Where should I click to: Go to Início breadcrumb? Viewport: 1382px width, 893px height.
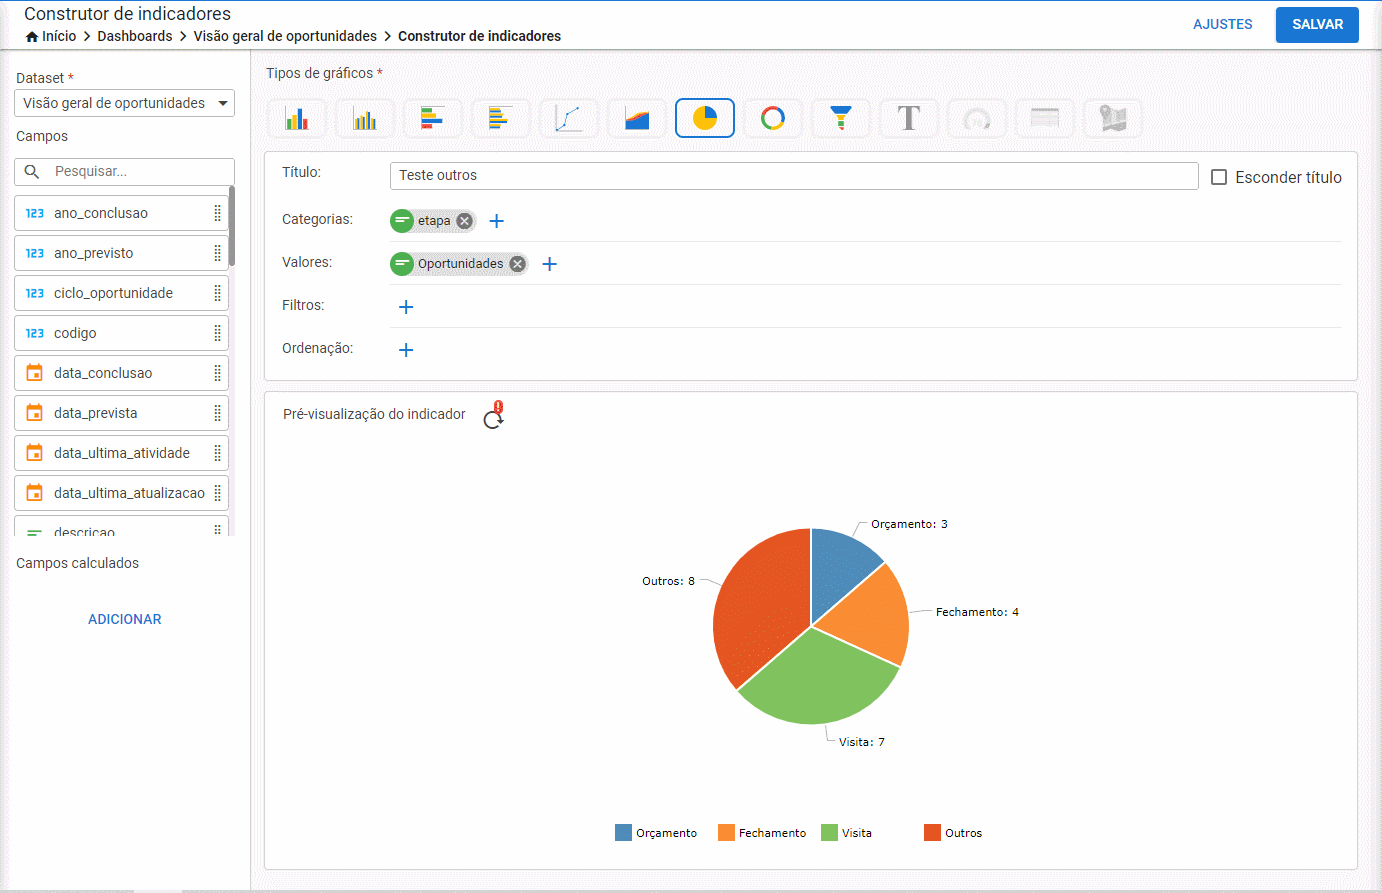tap(59, 36)
